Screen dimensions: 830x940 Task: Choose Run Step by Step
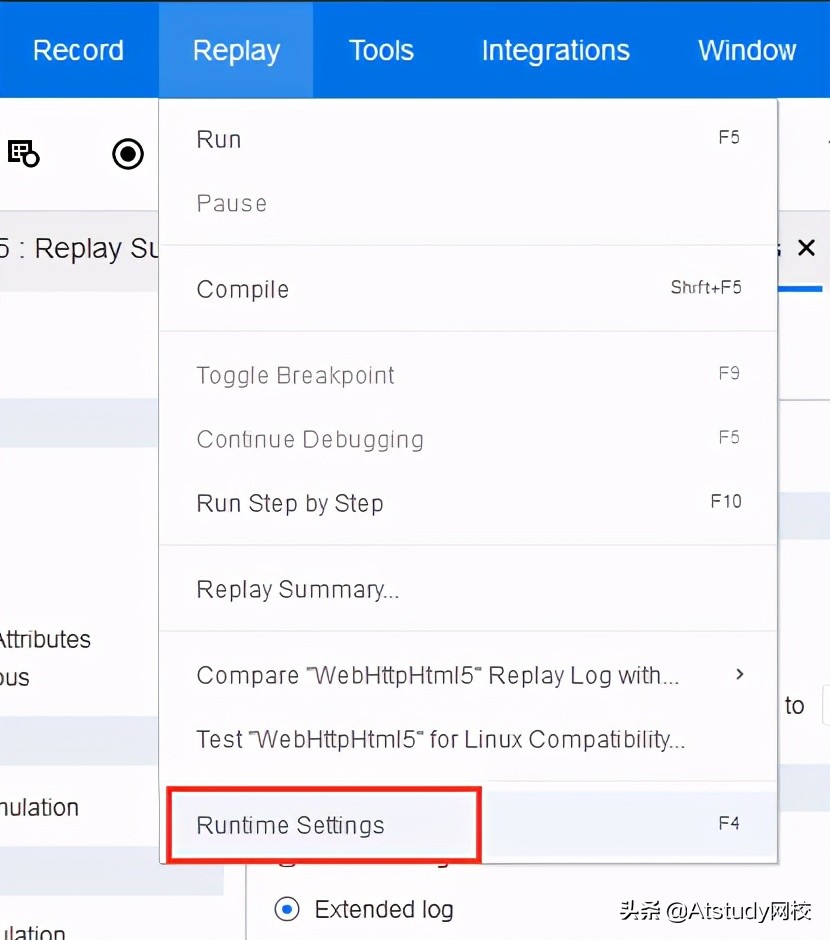pyautogui.click(x=468, y=502)
